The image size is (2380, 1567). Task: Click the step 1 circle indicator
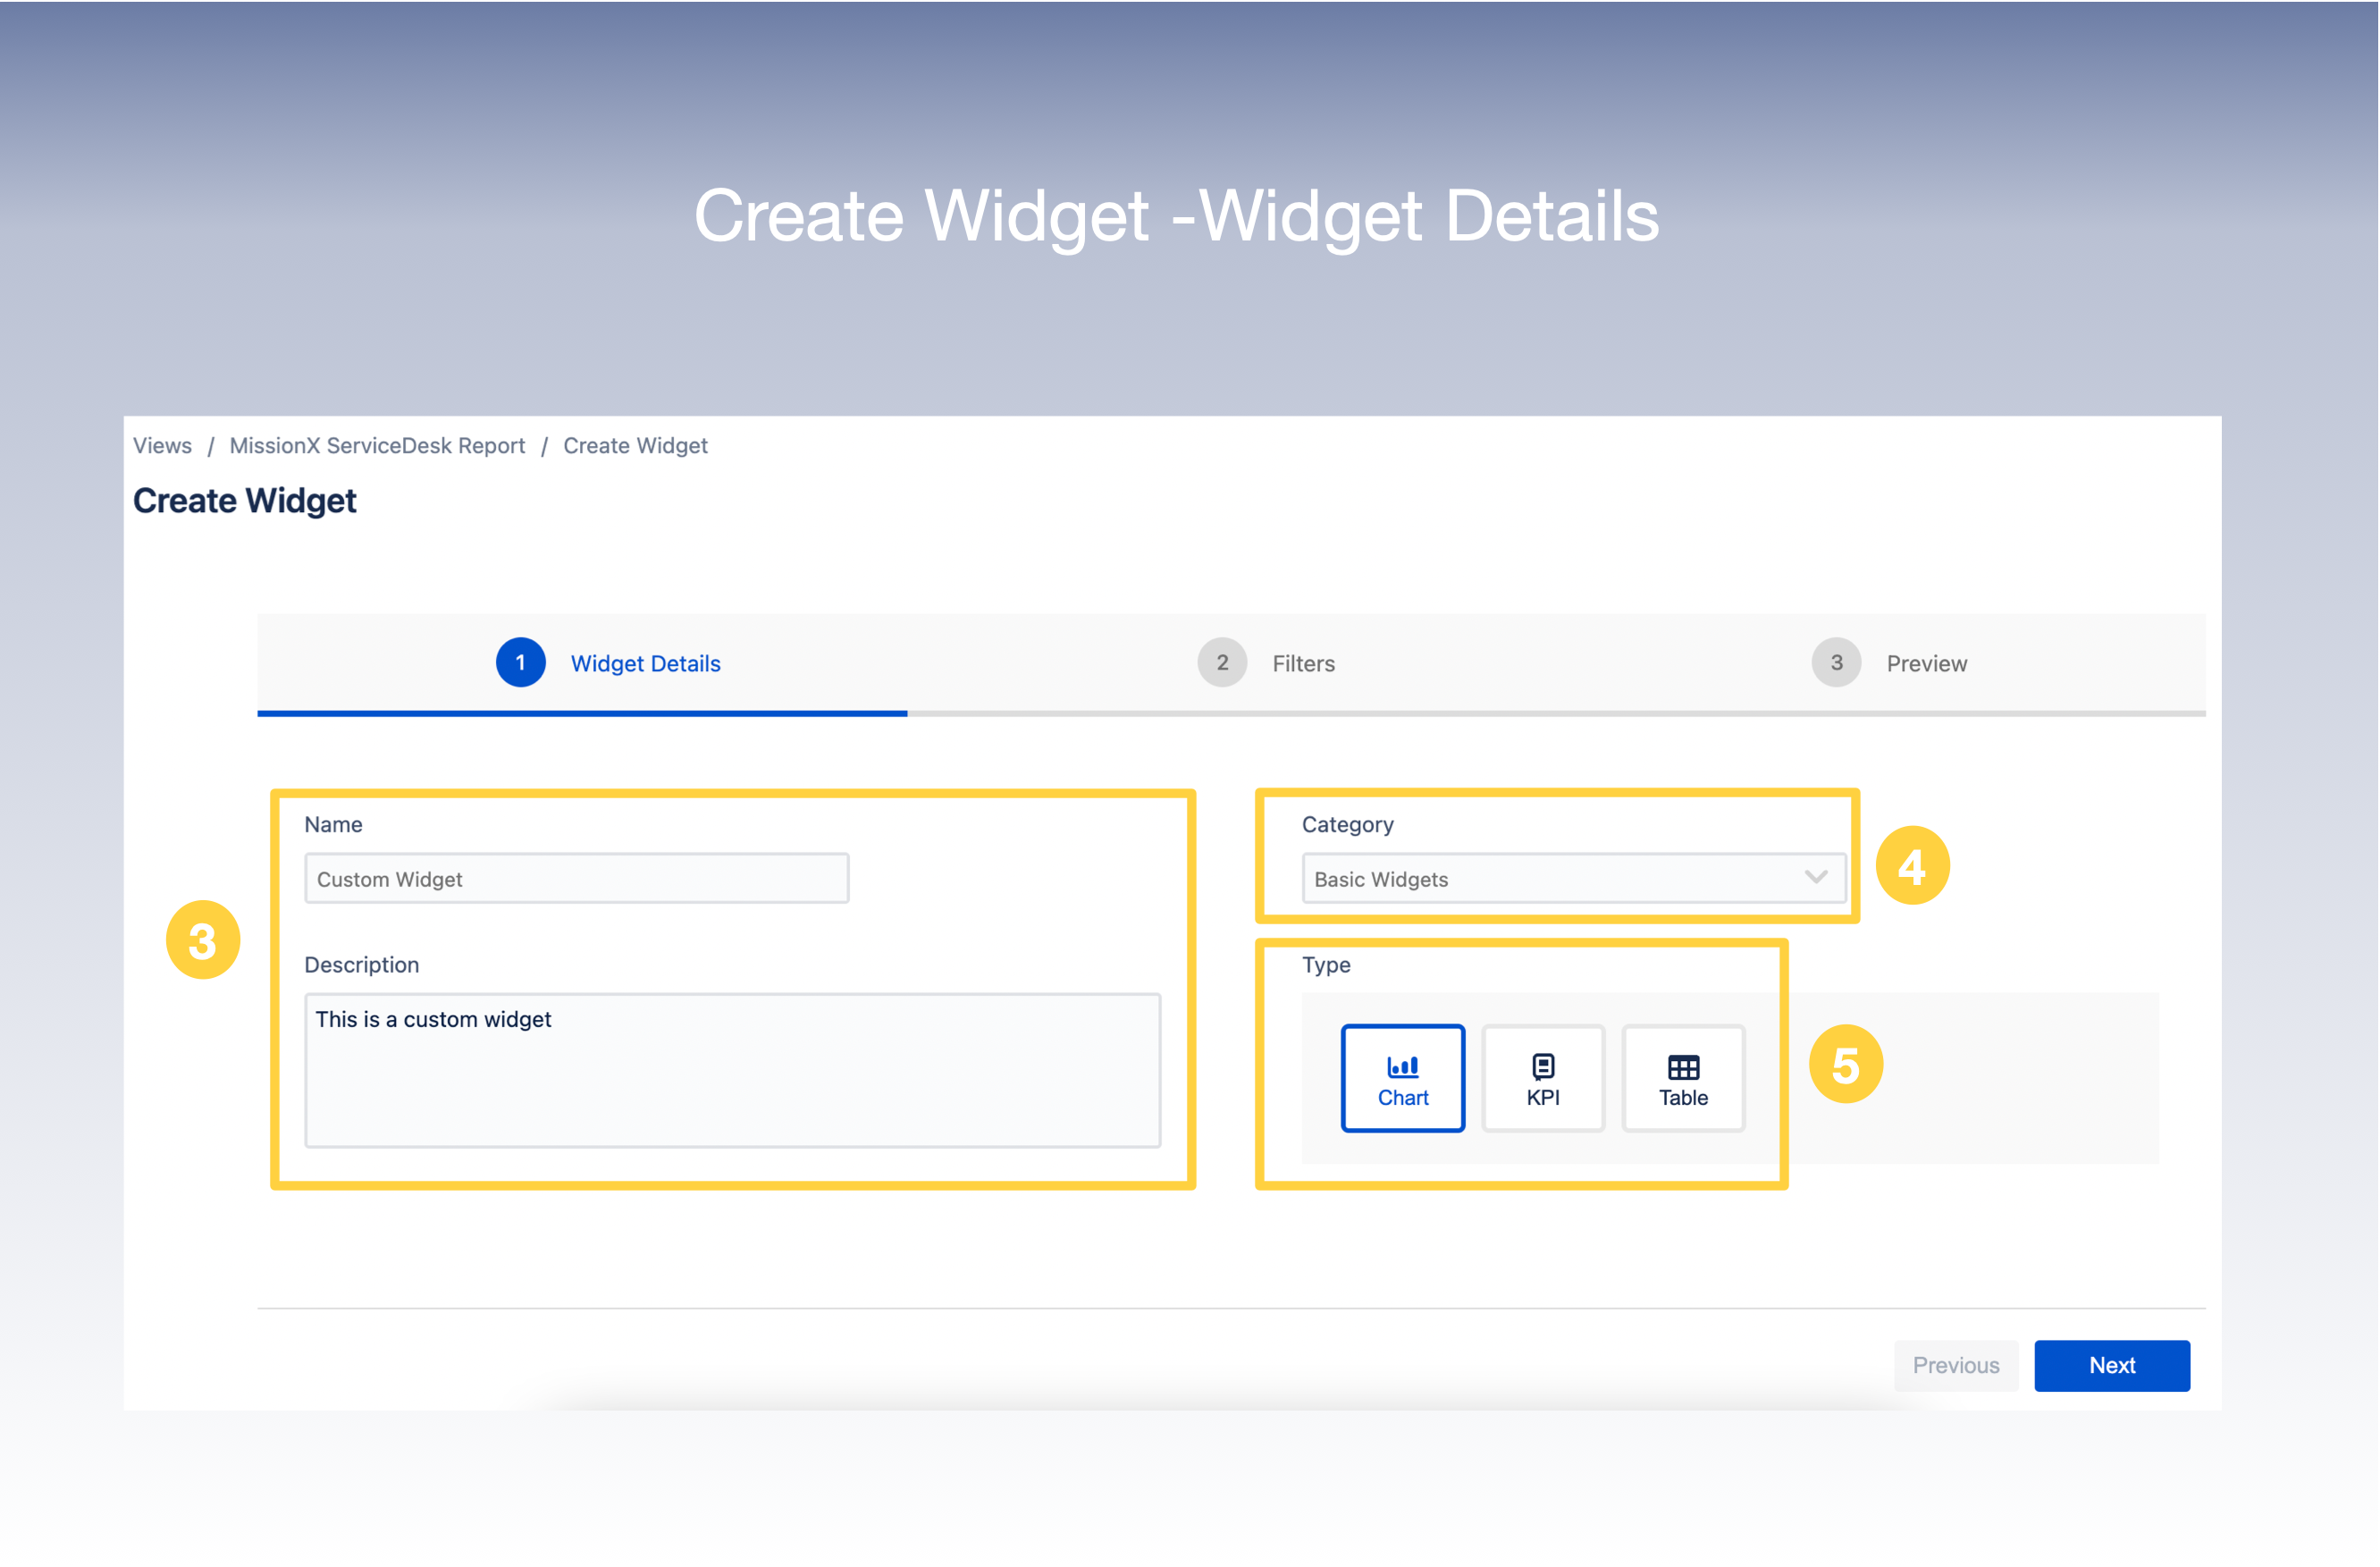tap(520, 662)
